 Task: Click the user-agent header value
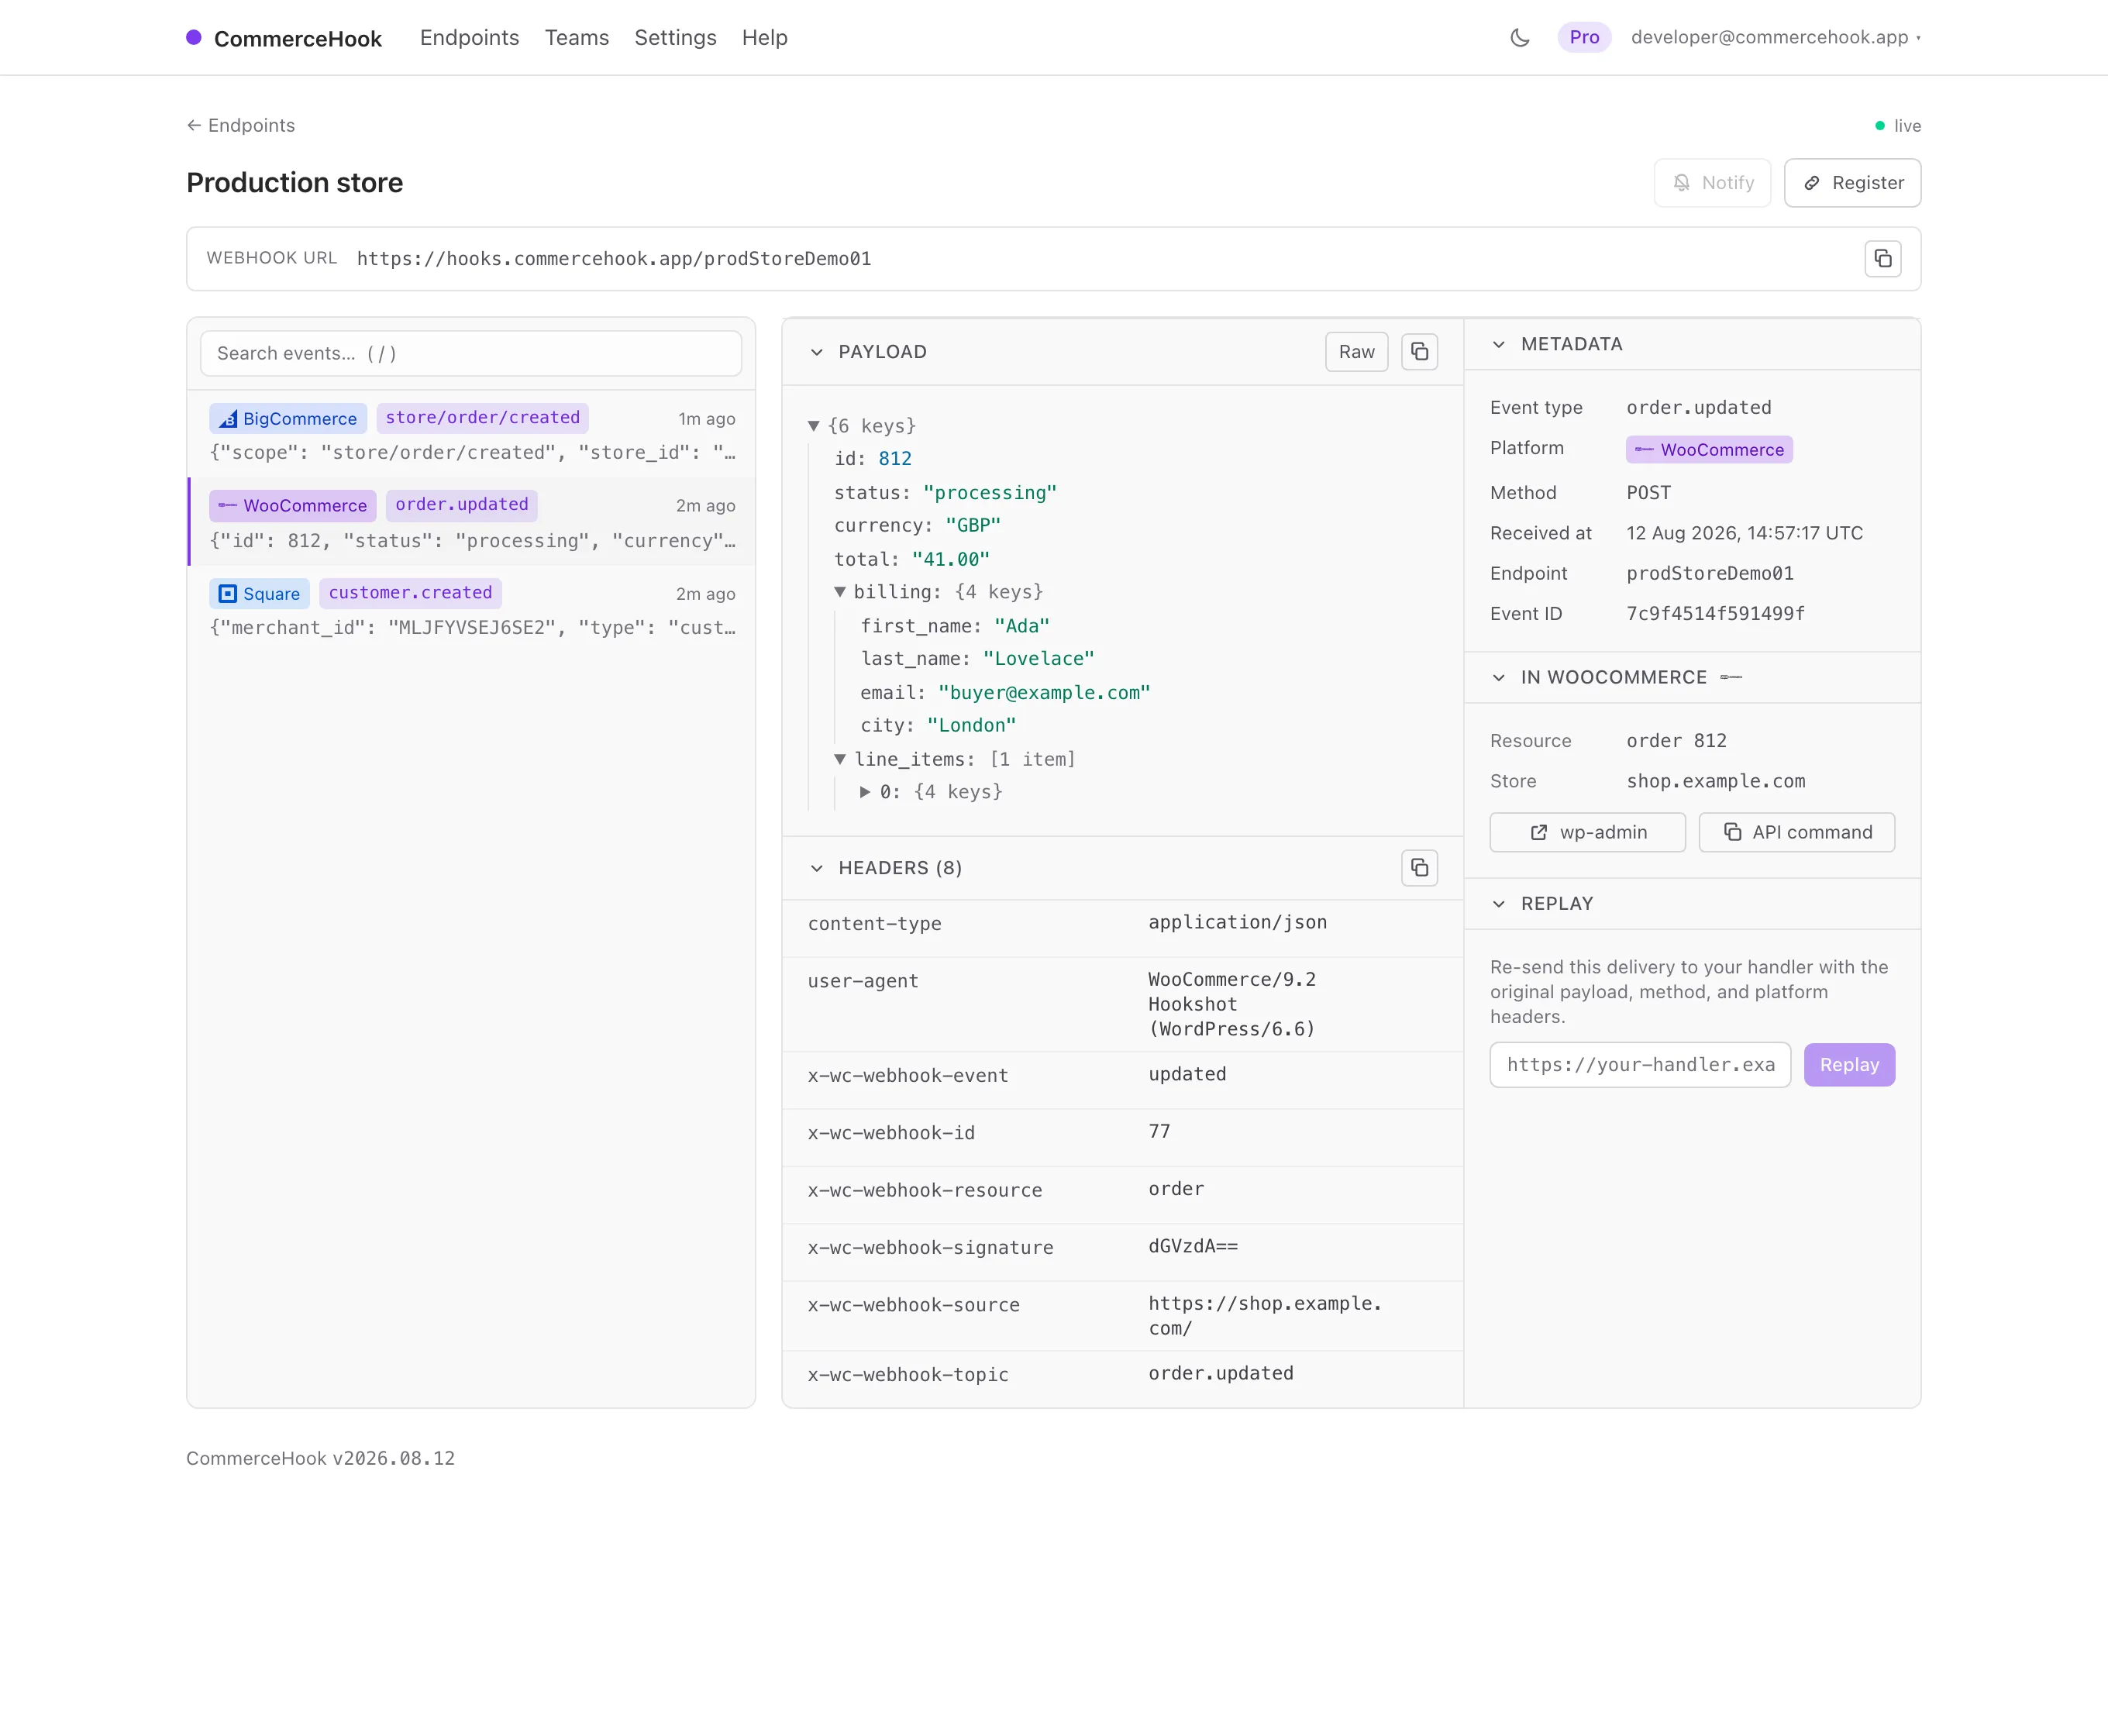tap(1232, 1004)
